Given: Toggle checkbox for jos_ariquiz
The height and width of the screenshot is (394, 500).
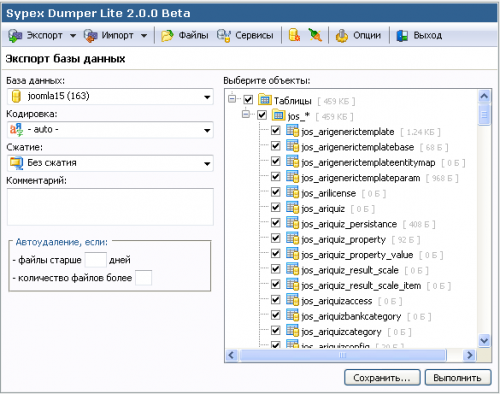Looking at the screenshot, I should pyautogui.click(x=275, y=207).
